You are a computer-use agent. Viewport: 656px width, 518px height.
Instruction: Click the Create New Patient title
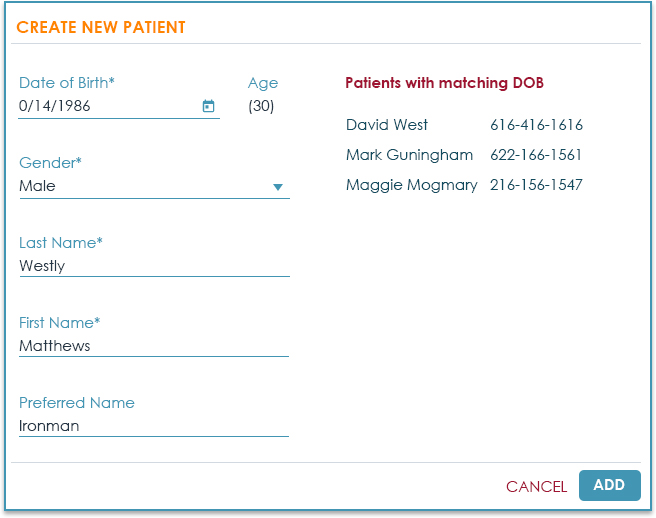[101, 28]
